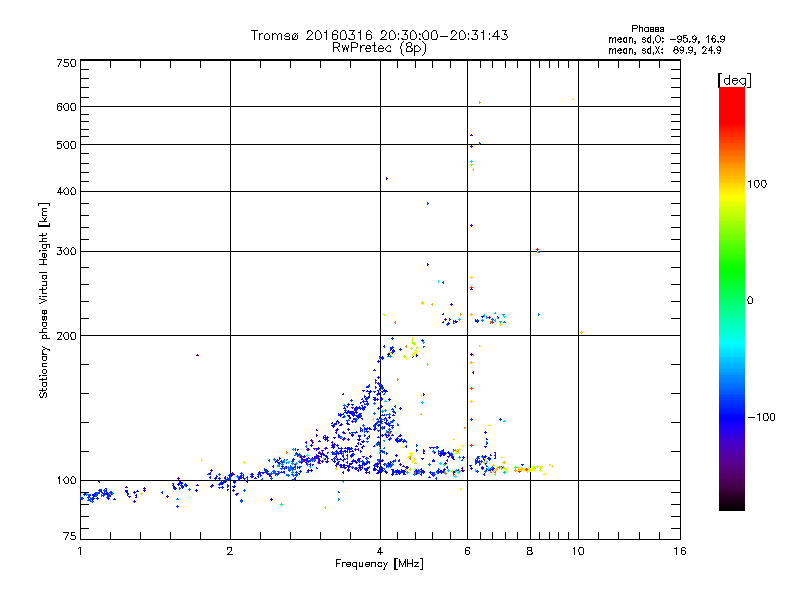This screenshot has height=600, width=800.
Task: Click the y-axis label 'Stationary phase Virtual Height [km]'
Action: [x=43, y=301]
